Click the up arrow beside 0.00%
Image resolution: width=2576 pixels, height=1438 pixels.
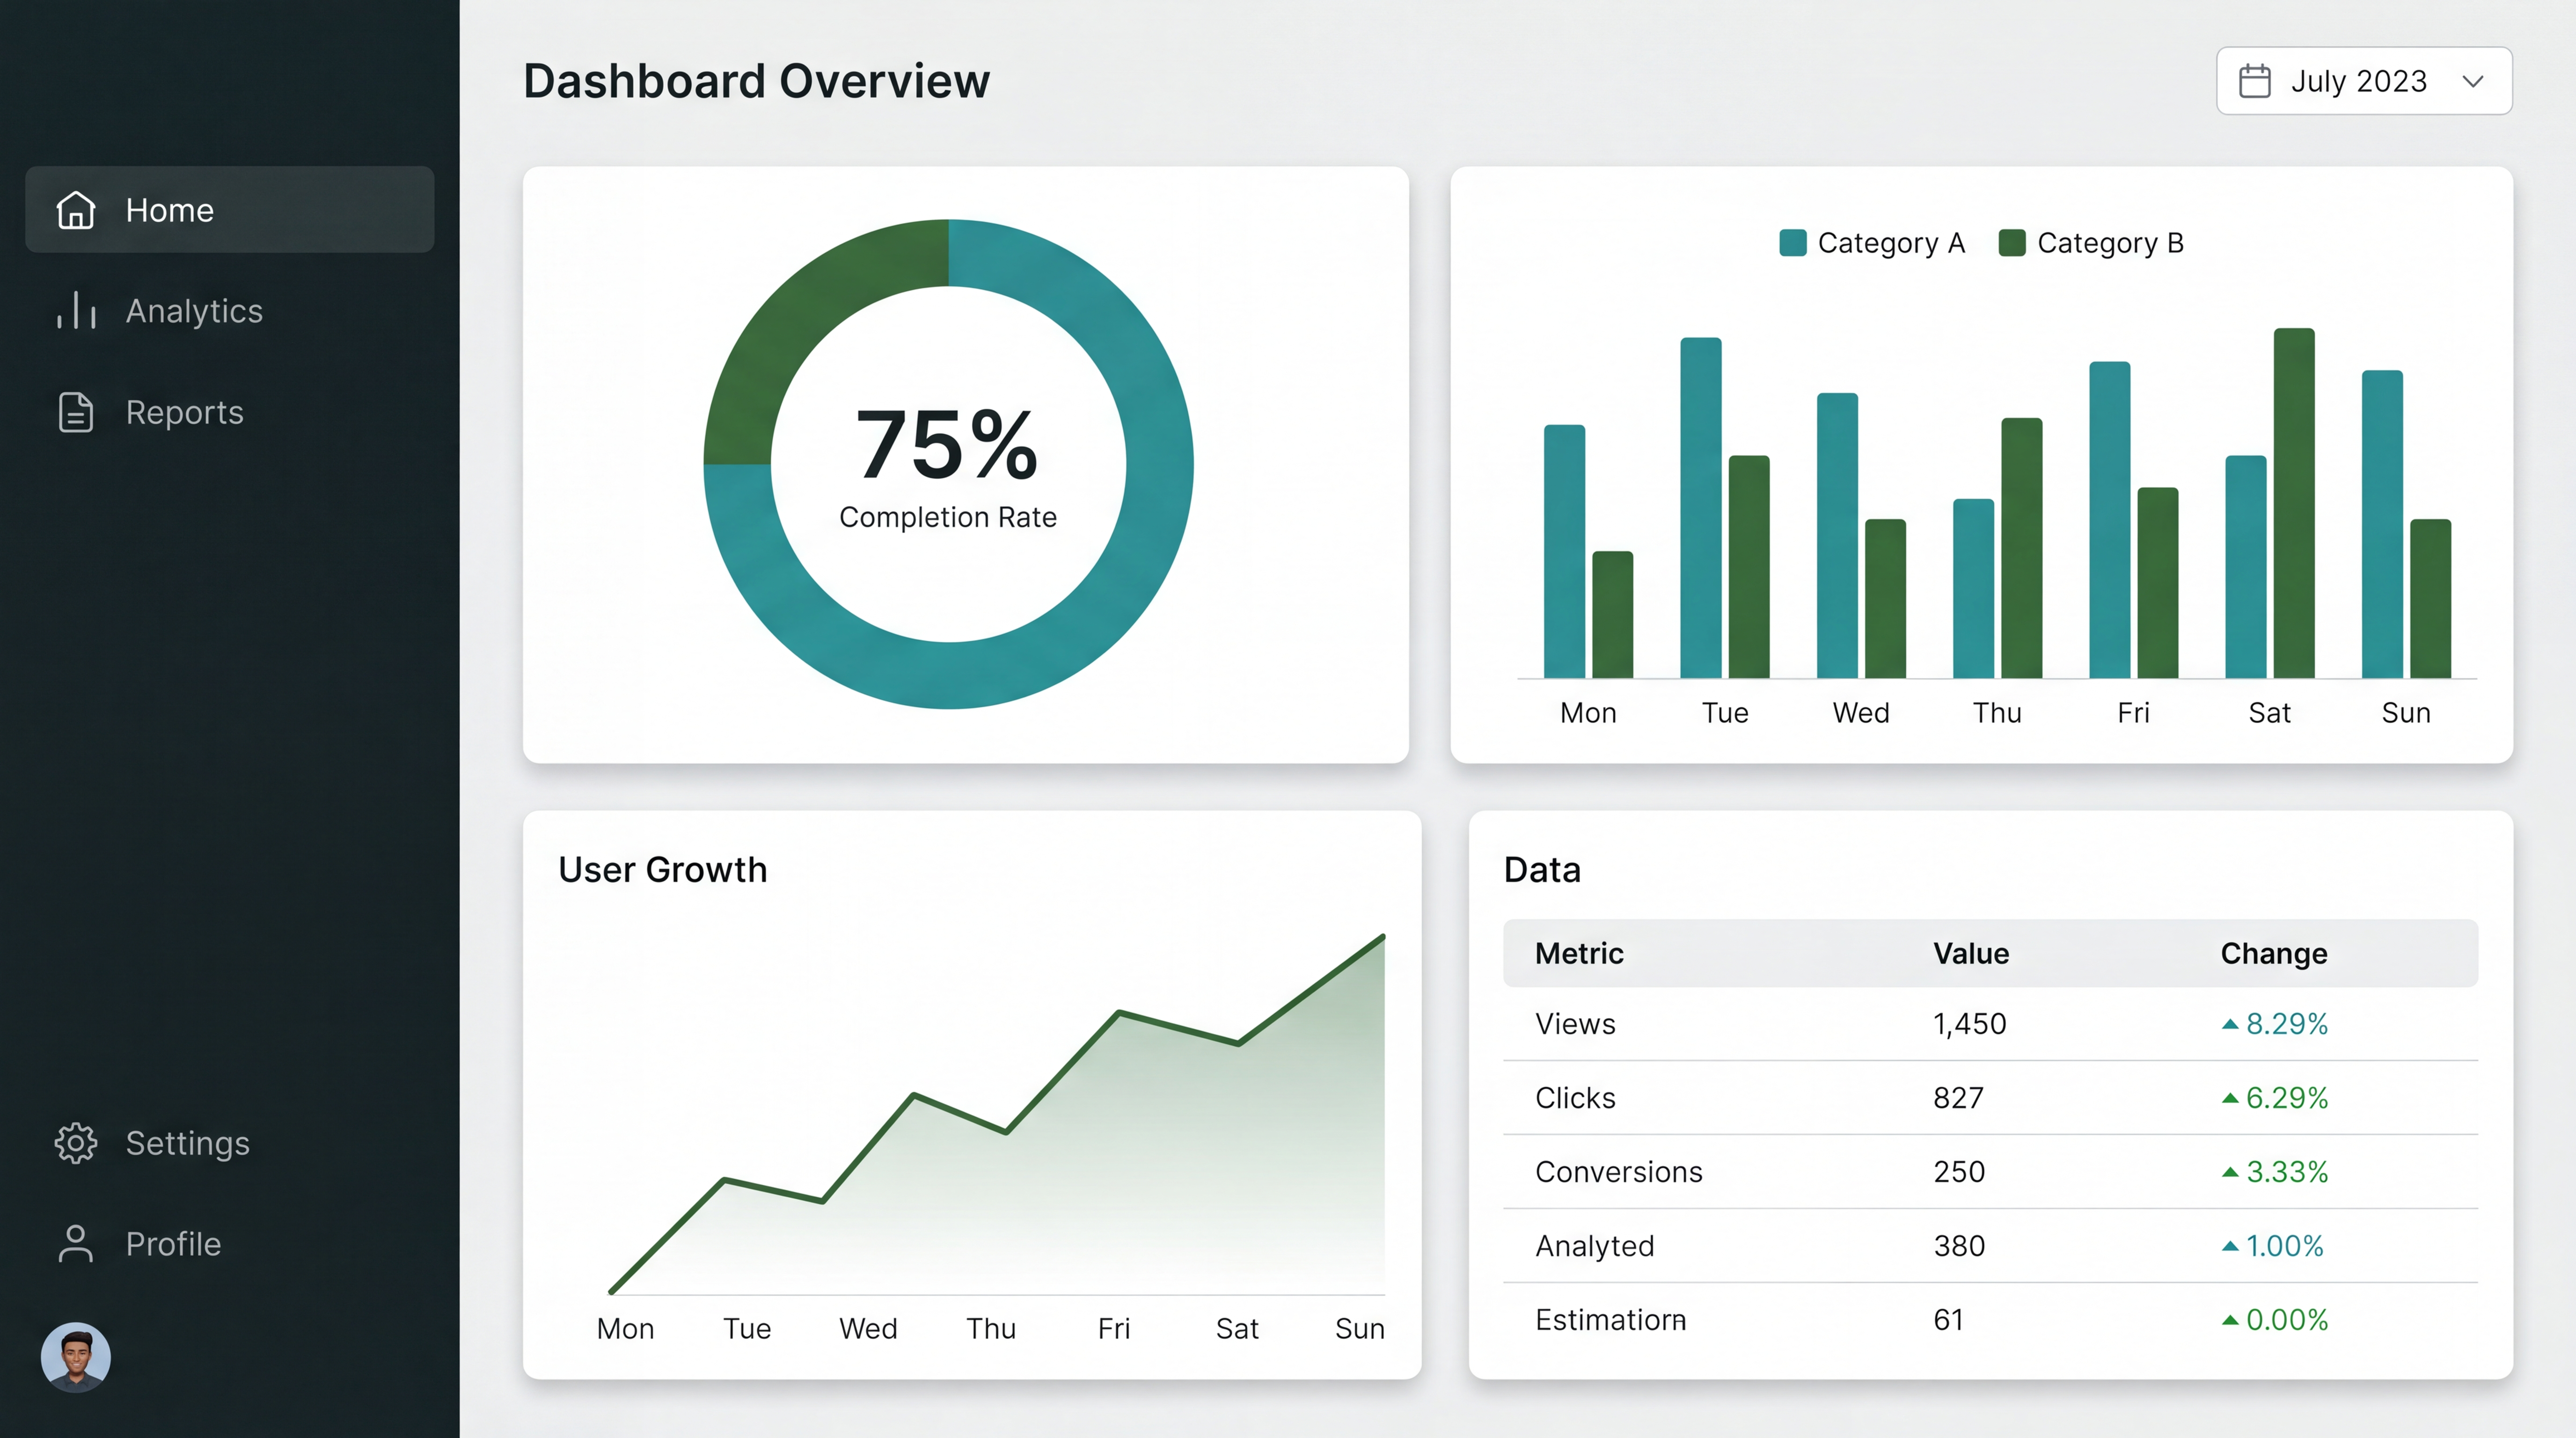(x=2229, y=1320)
